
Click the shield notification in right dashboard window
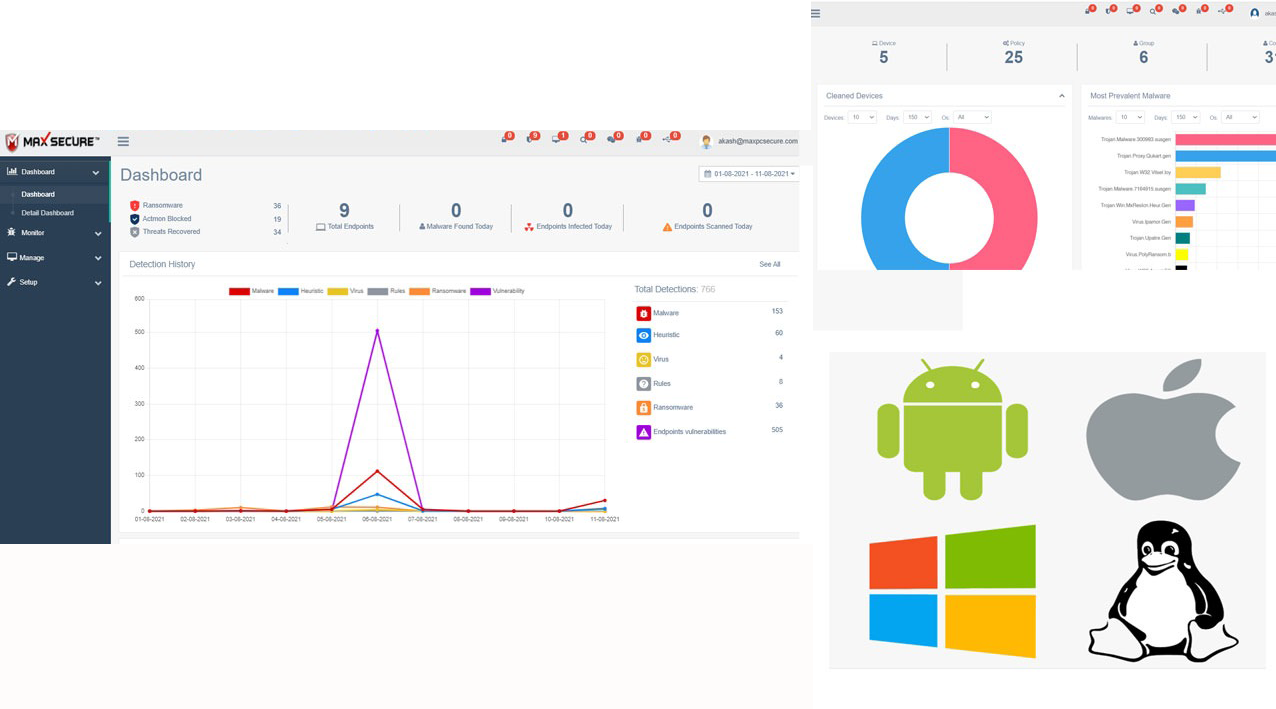[1109, 11]
